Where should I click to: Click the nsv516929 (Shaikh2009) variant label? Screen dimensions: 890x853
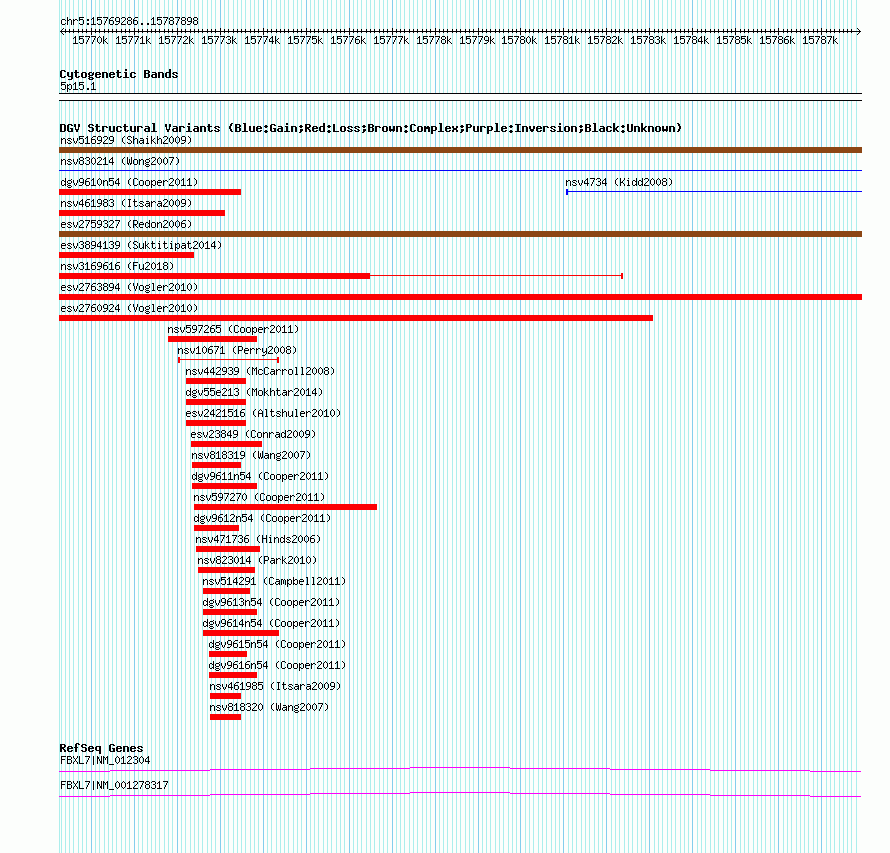point(126,140)
